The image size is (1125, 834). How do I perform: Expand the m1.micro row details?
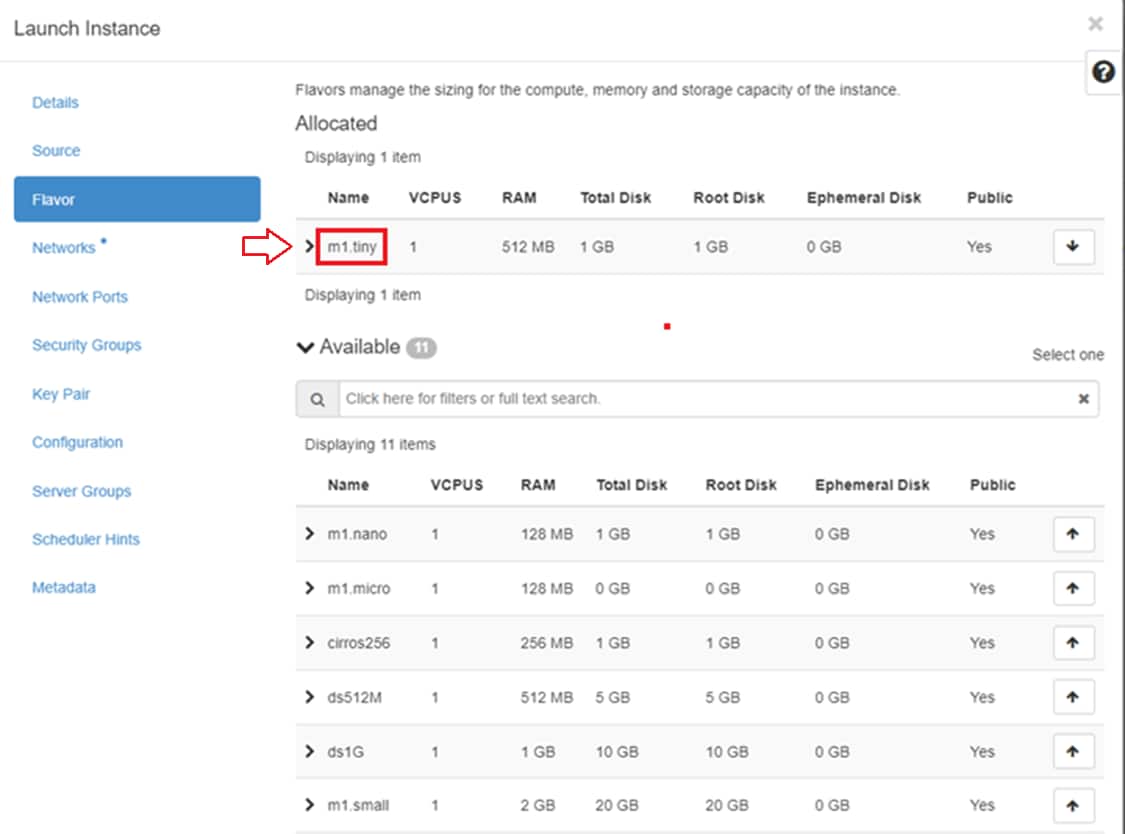click(309, 588)
